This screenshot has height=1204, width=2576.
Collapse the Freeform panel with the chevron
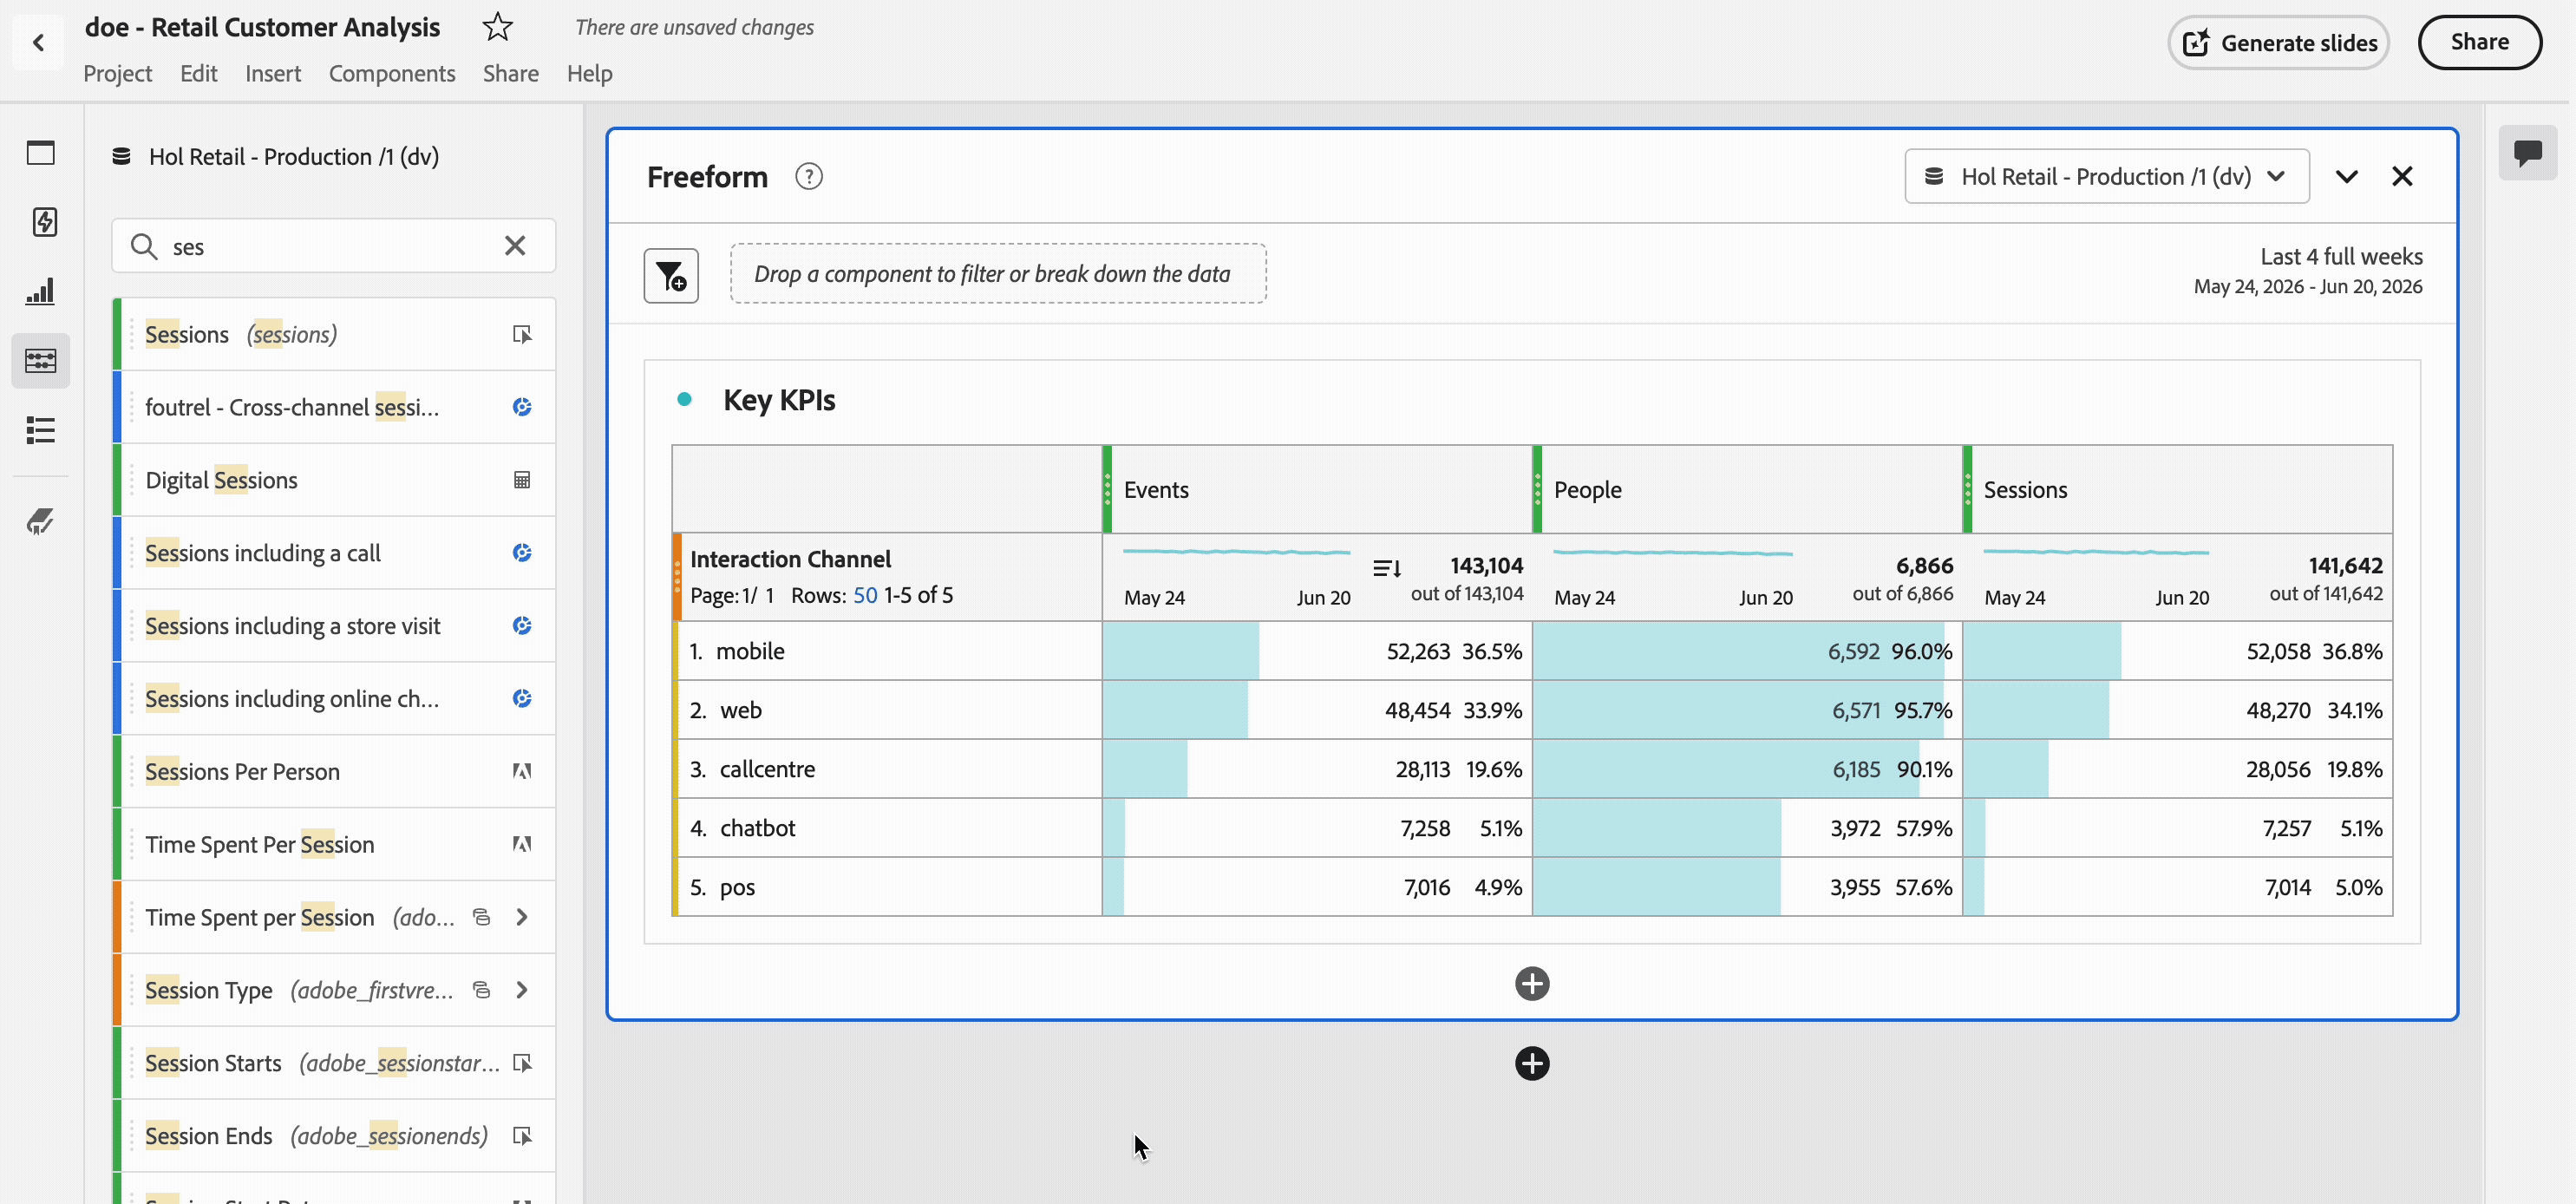click(2346, 177)
